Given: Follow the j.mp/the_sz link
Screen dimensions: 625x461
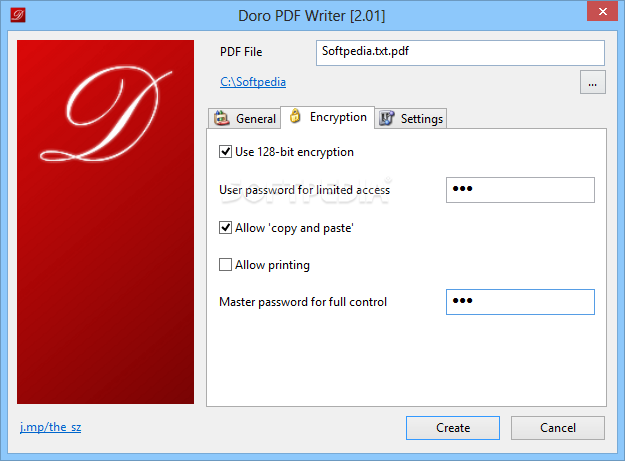Looking at the screenshot, I should 51,427.
